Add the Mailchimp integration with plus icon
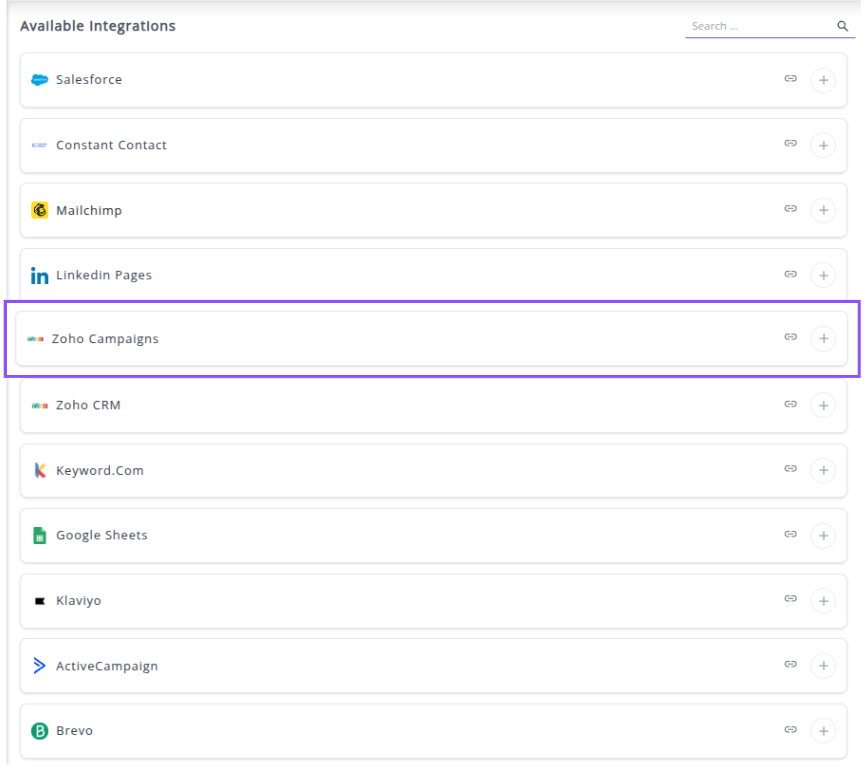The height and width of the screenshot is (772, 864). pos(823,210)
